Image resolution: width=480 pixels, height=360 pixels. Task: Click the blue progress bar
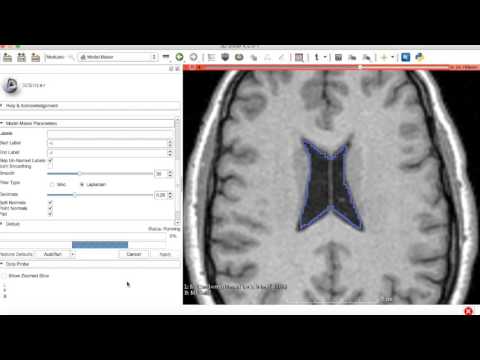(x=100, y=245)
